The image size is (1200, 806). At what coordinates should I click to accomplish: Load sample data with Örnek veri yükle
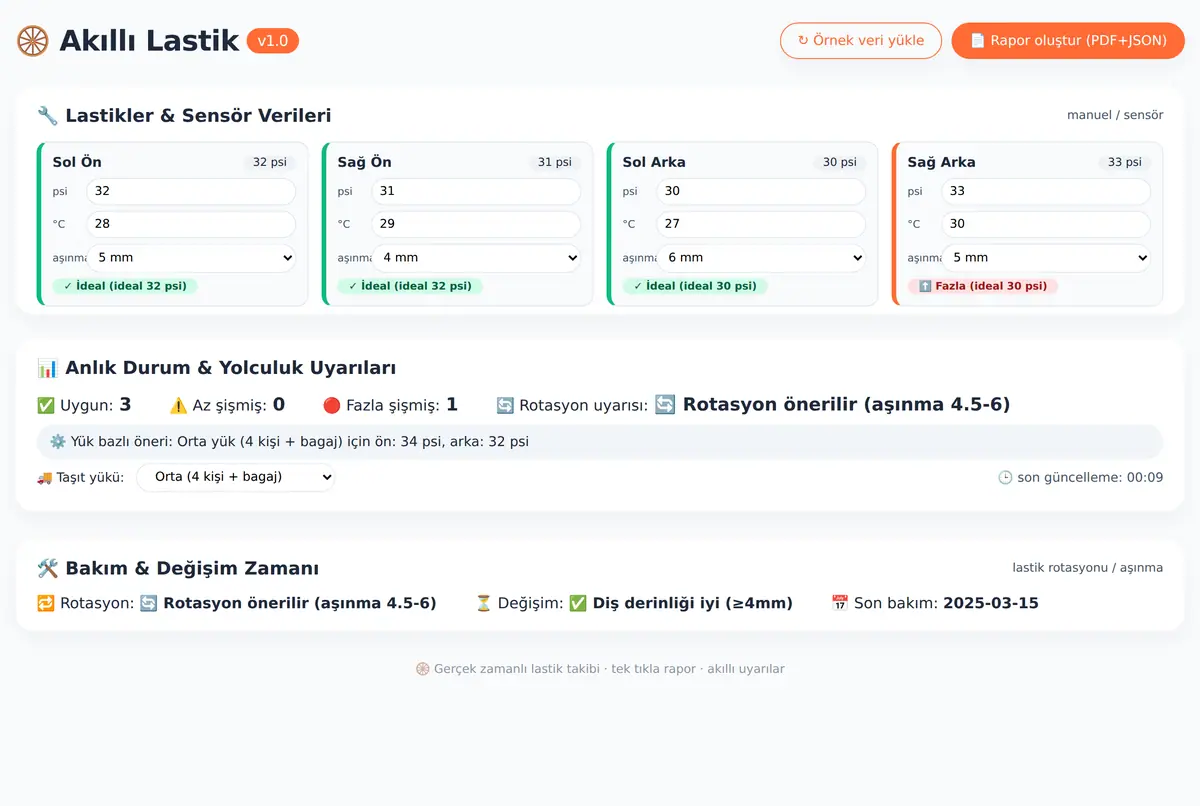[x=861, y=41]
